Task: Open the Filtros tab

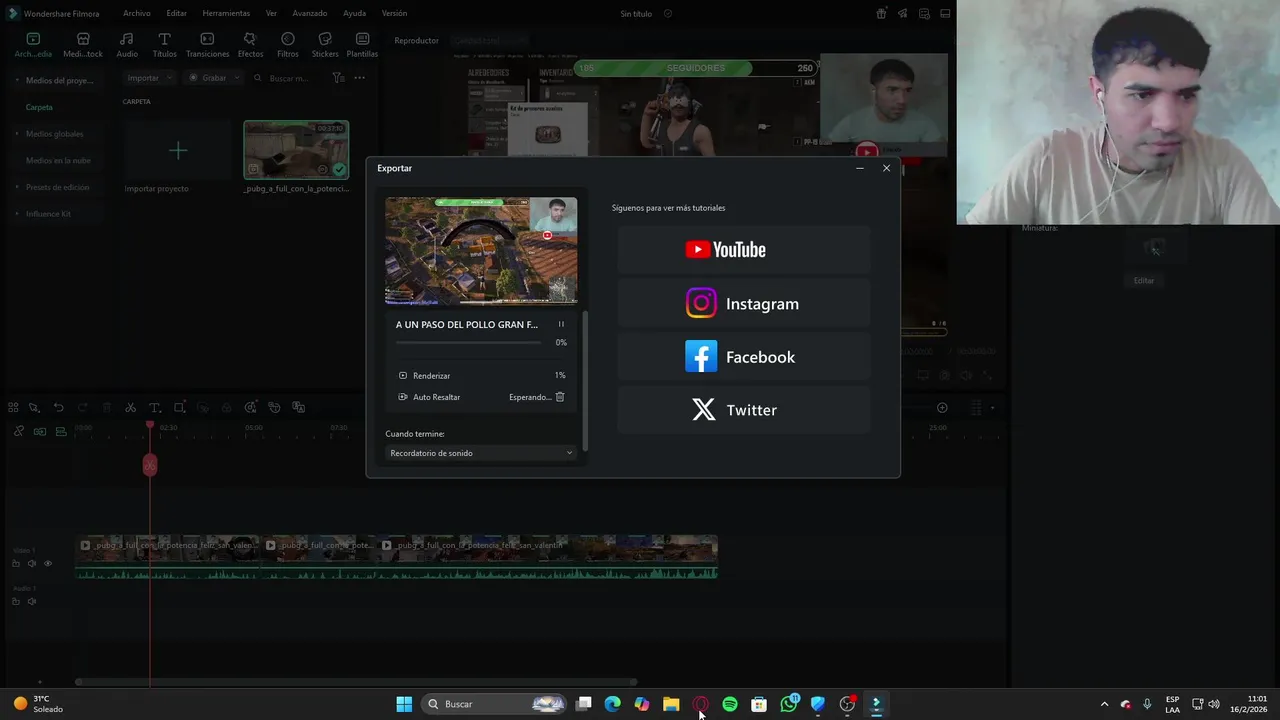Action: point(288,45)
